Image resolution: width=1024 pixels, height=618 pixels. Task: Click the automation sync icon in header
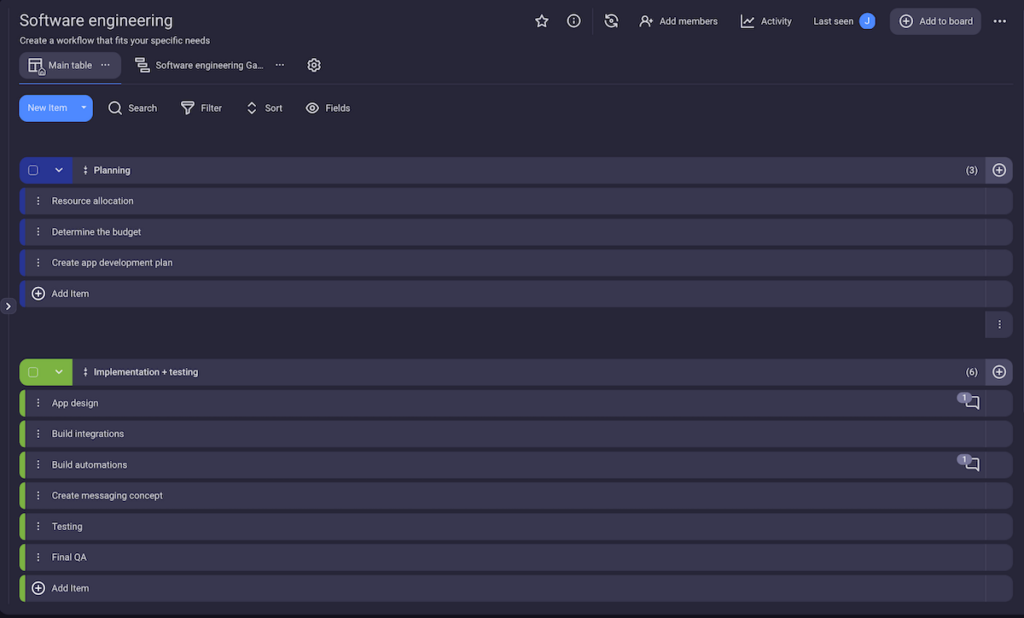[611, 21]
